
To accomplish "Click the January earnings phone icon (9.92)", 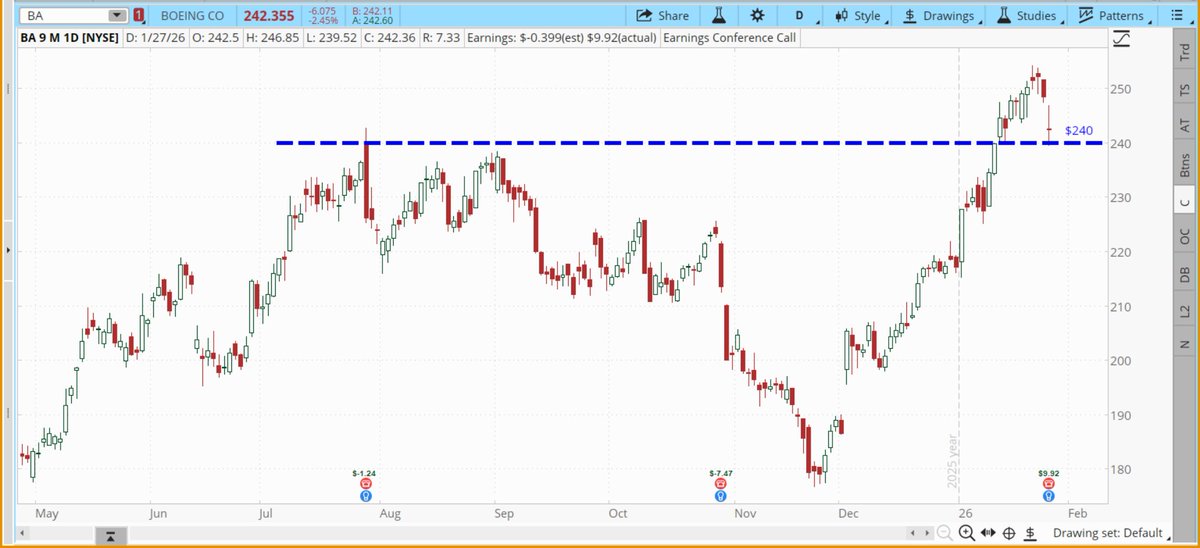I will pos(1048,483).
